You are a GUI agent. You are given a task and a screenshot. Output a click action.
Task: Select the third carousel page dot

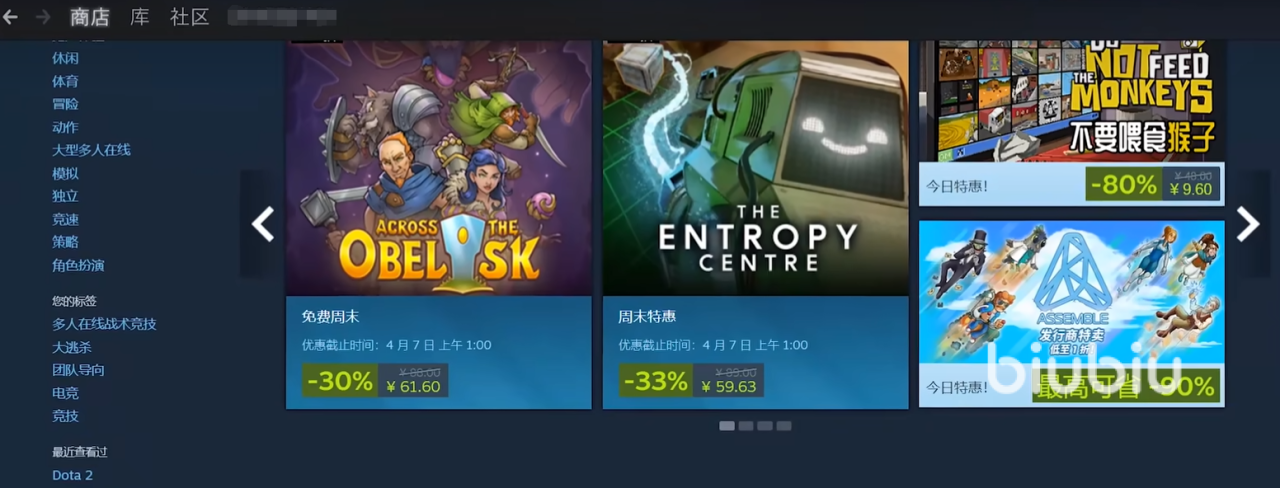click(x=765, y=426)
